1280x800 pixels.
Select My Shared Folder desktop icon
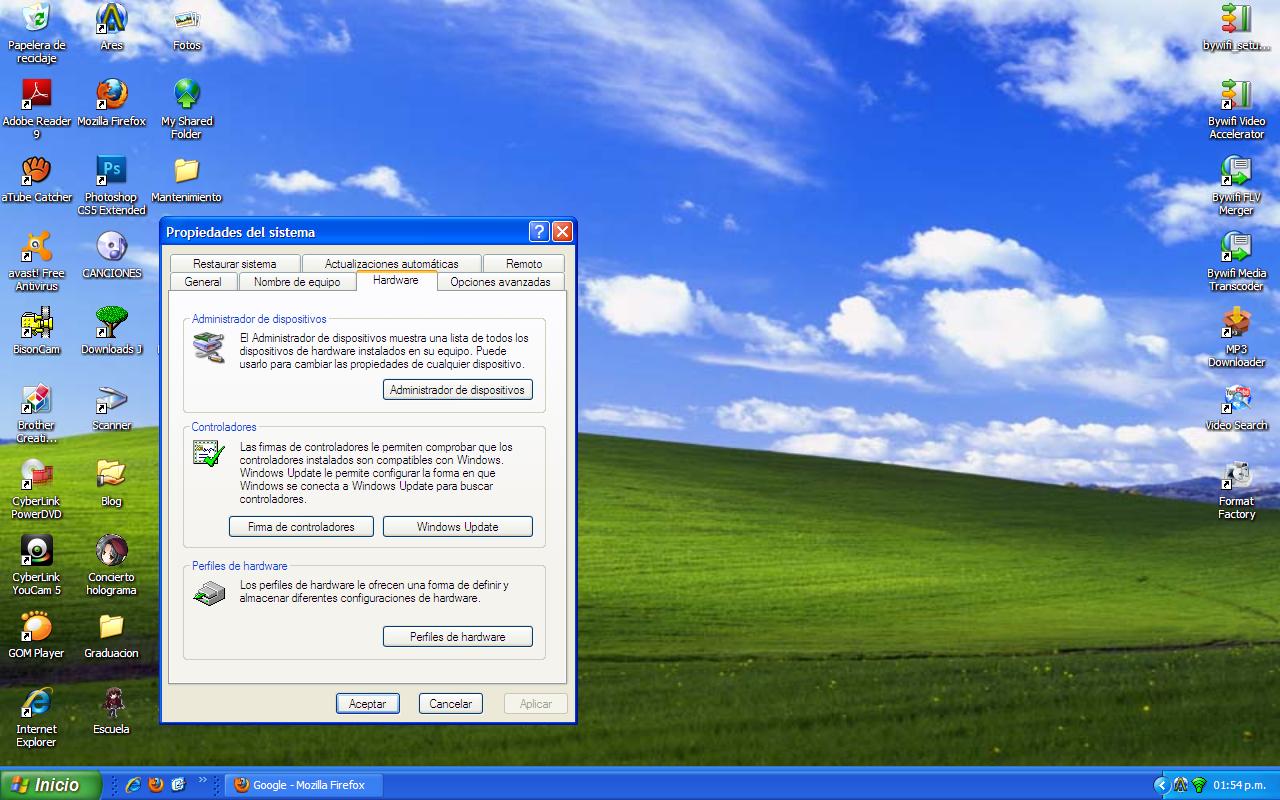186,109
